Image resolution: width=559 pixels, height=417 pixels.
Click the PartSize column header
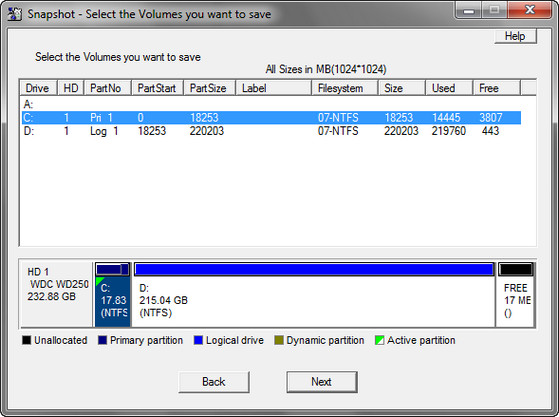pos(210,88)
